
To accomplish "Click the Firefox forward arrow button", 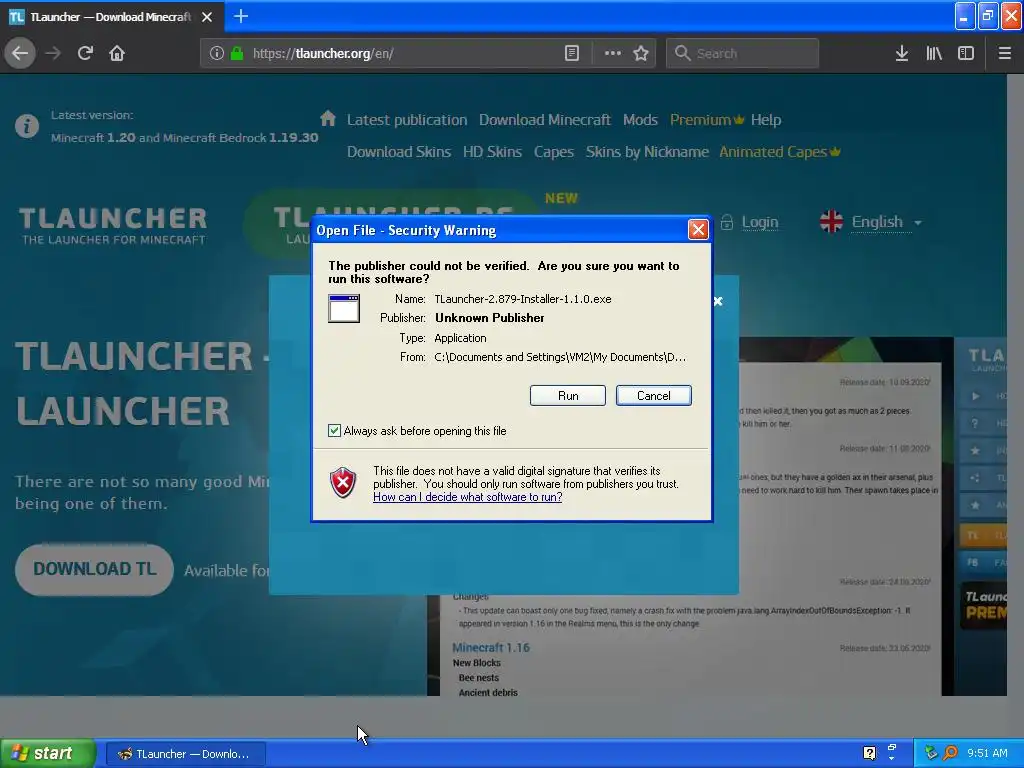I will [53, 54].
